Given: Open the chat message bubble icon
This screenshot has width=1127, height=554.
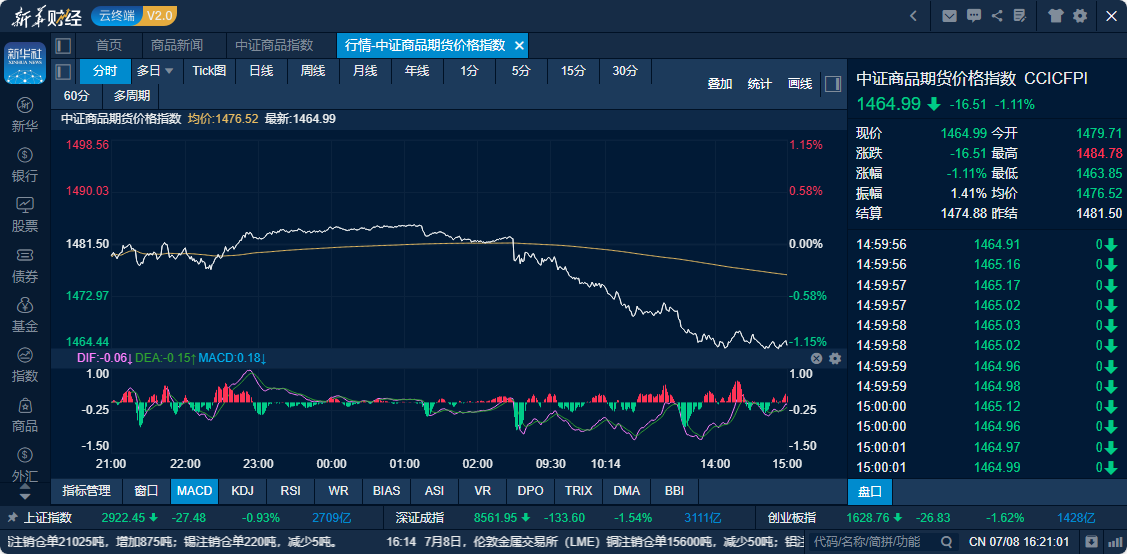Looking at the screenshot, I should (x=973, y=16).
